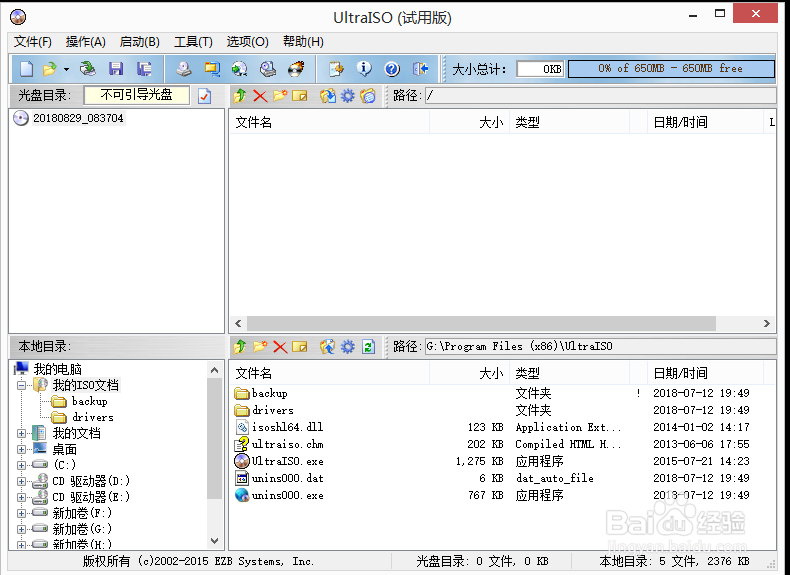Select isoshl64.dll in the local file list
This screenshot has height=575, width=790.
[x=288, y=427]
